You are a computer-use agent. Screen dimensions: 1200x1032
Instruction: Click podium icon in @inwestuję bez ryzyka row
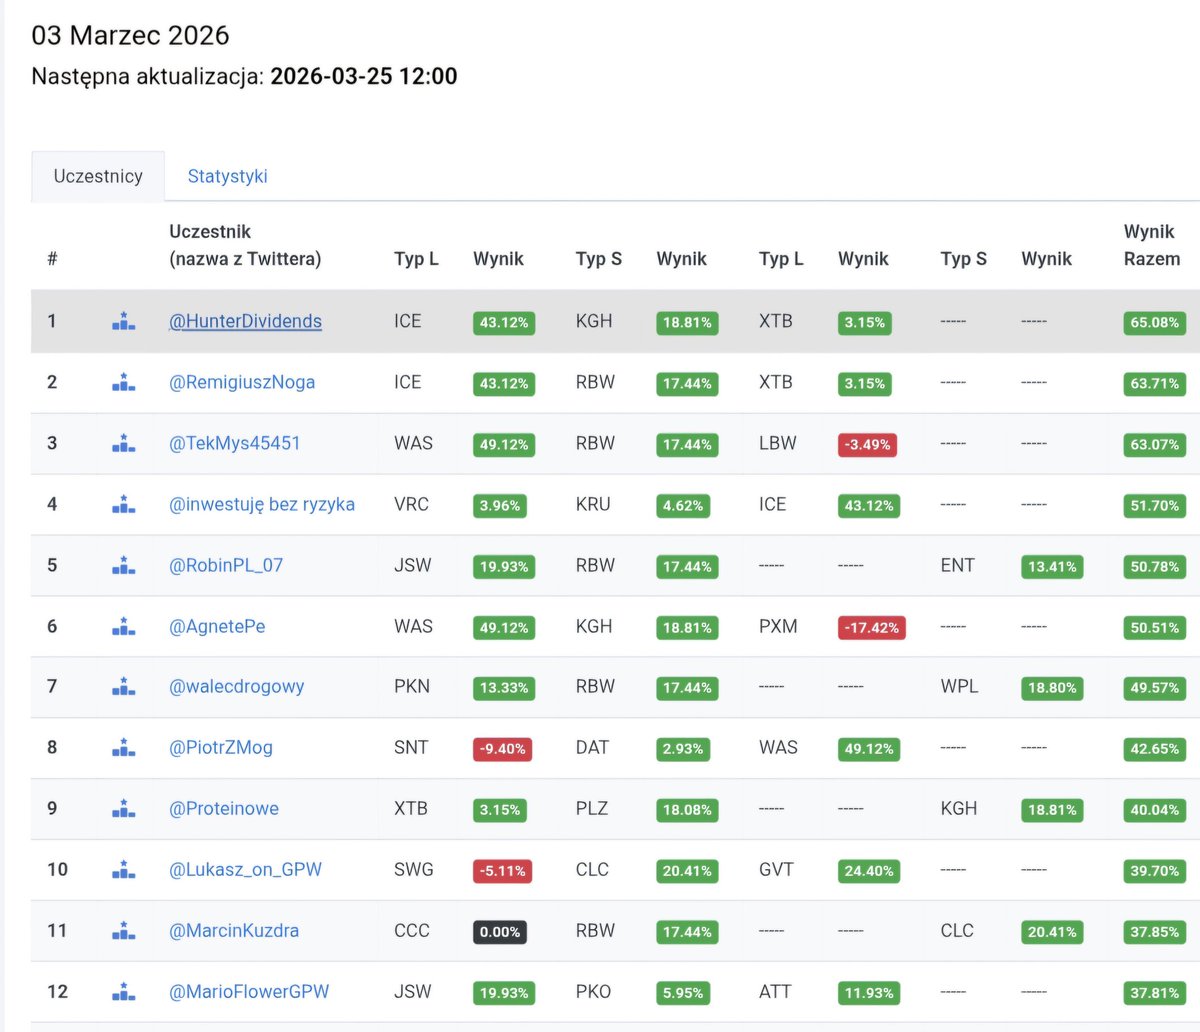(x=123, y=504)
